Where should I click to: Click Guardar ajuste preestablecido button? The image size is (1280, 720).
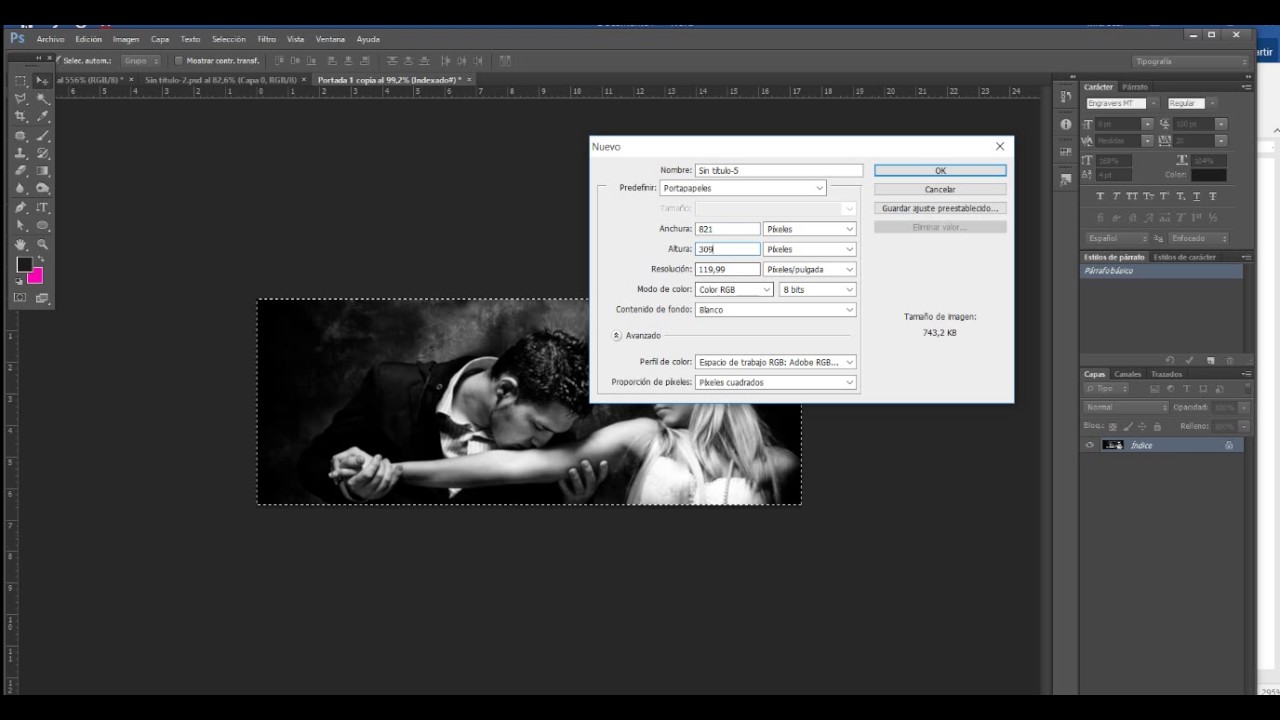940,208
